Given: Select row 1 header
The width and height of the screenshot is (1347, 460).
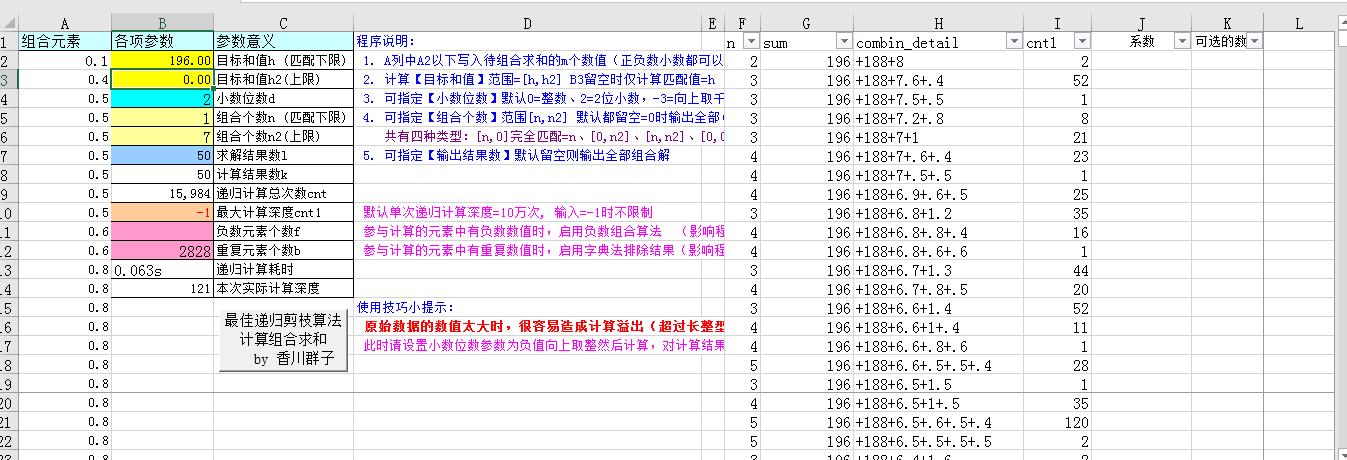Looking at the screenshot, I should coord(9,42).
